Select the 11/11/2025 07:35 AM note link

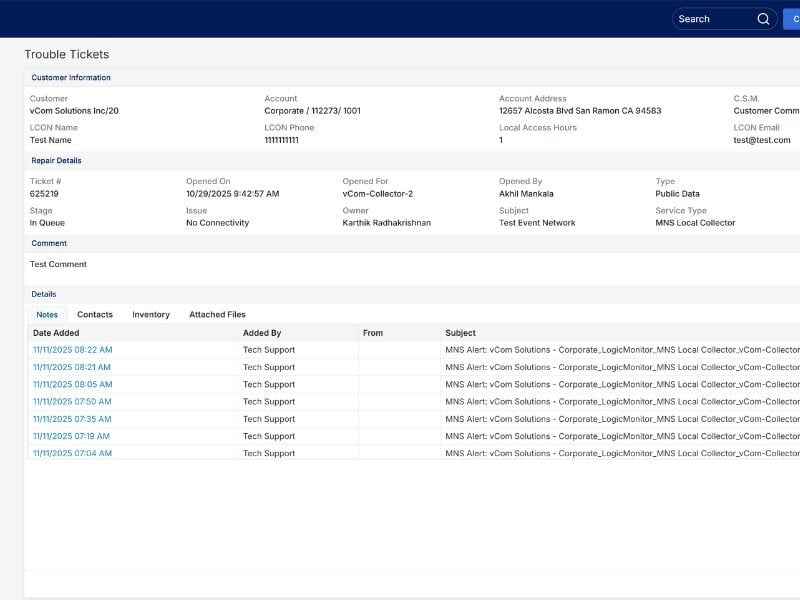click(72, 419)
